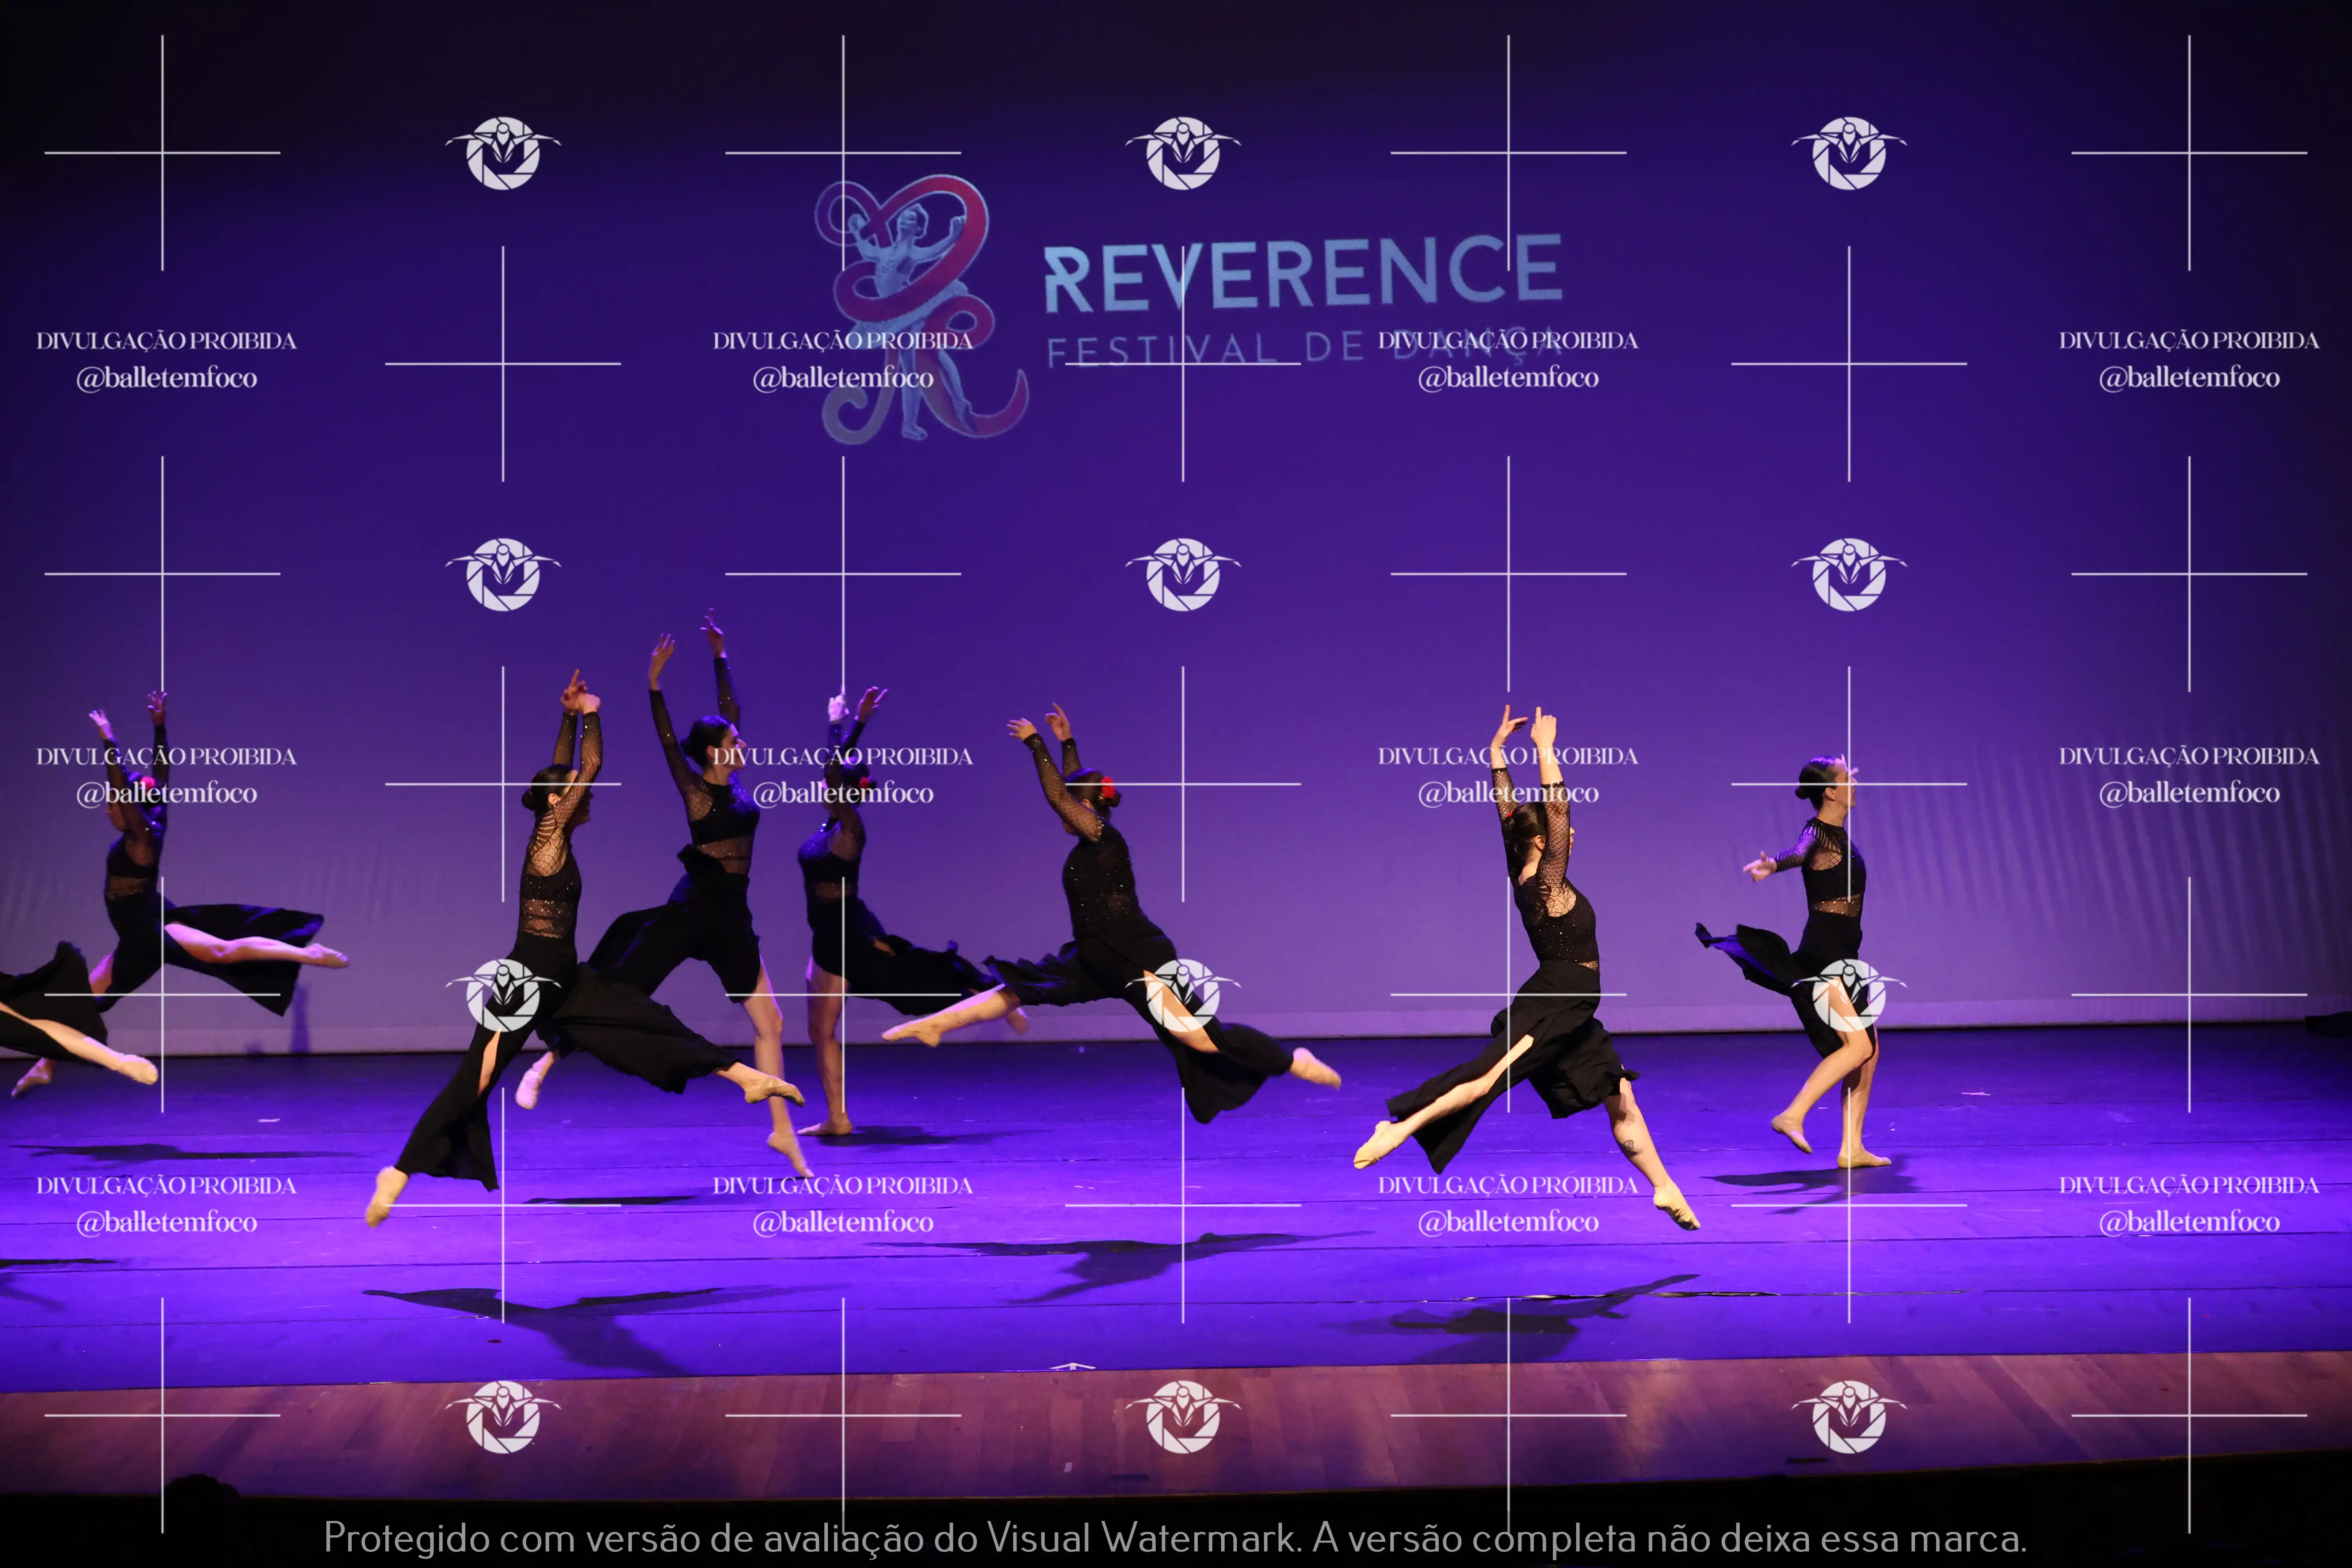
Task: Open the top-right @balletemfoco handle
Action: click(2188, 378)
